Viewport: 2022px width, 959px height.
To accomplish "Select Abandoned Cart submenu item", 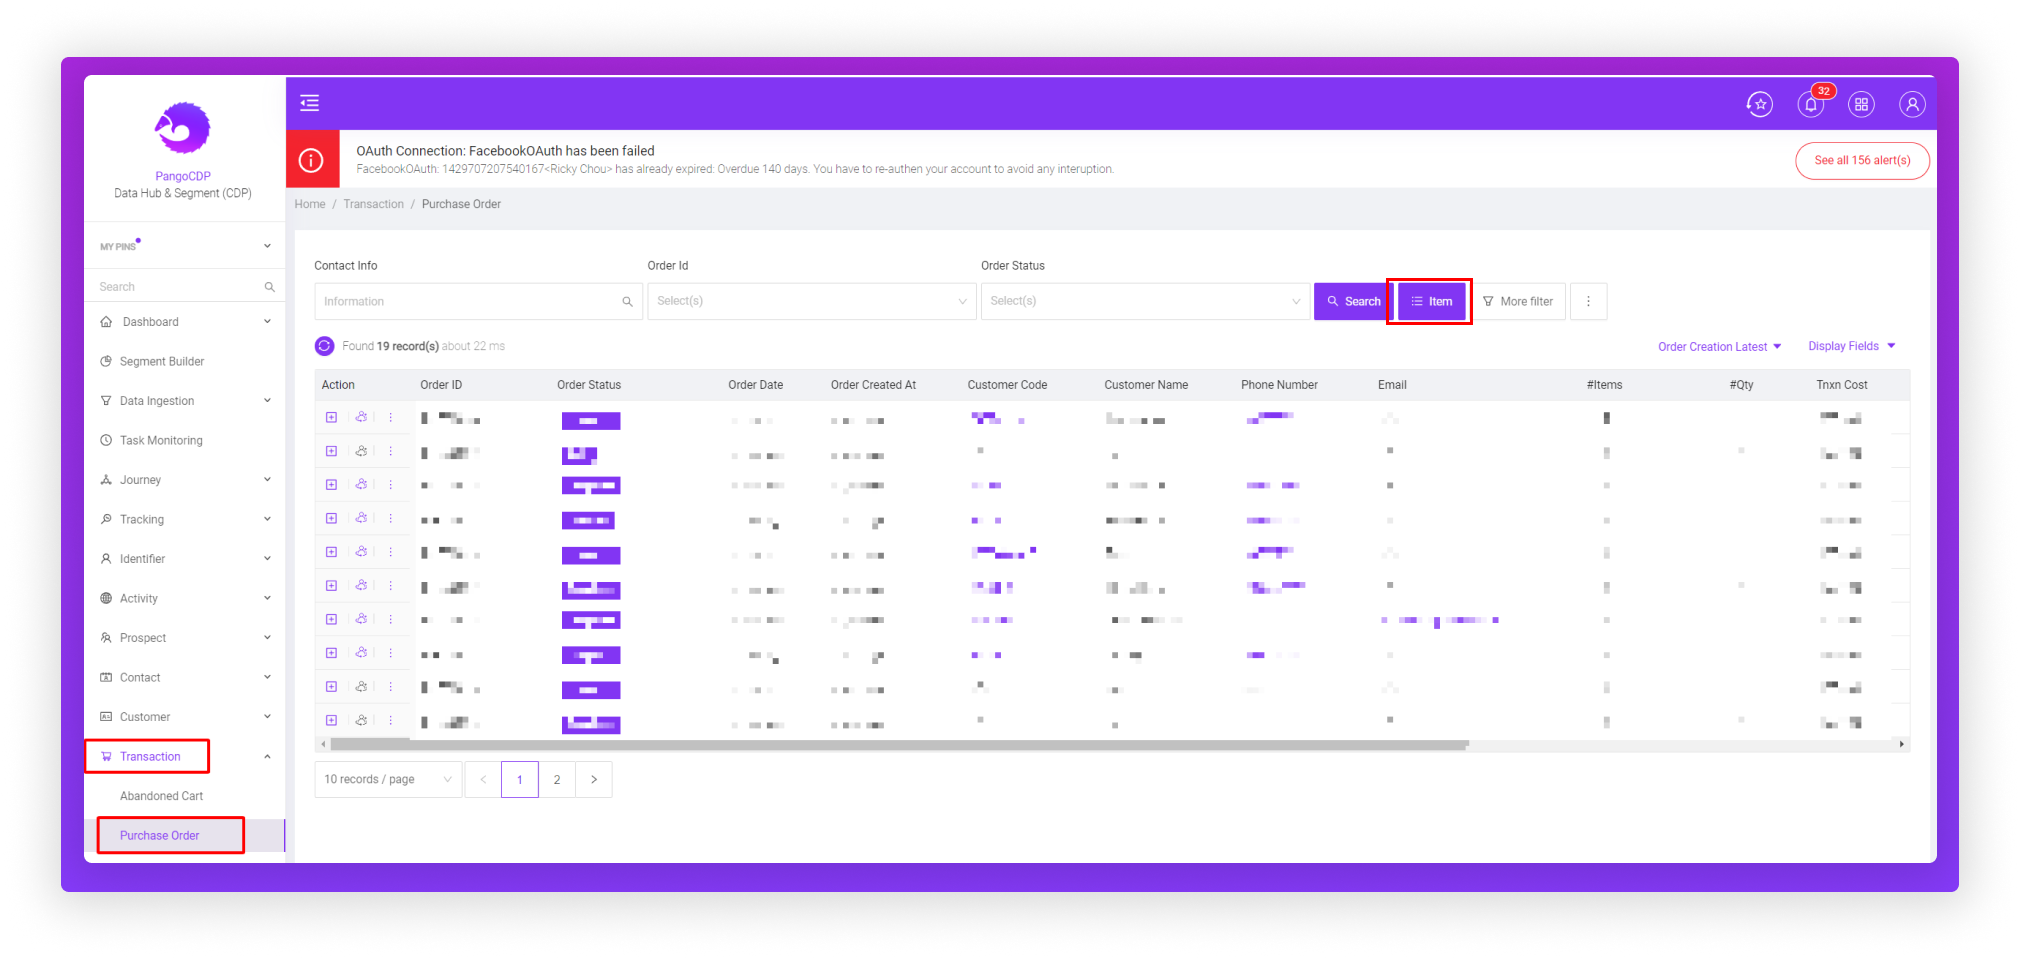I will [x=161, y=796].
